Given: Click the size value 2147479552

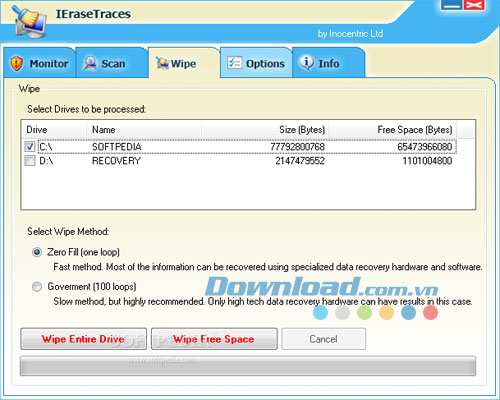Looking at the screenshot, I should [300, 161].
